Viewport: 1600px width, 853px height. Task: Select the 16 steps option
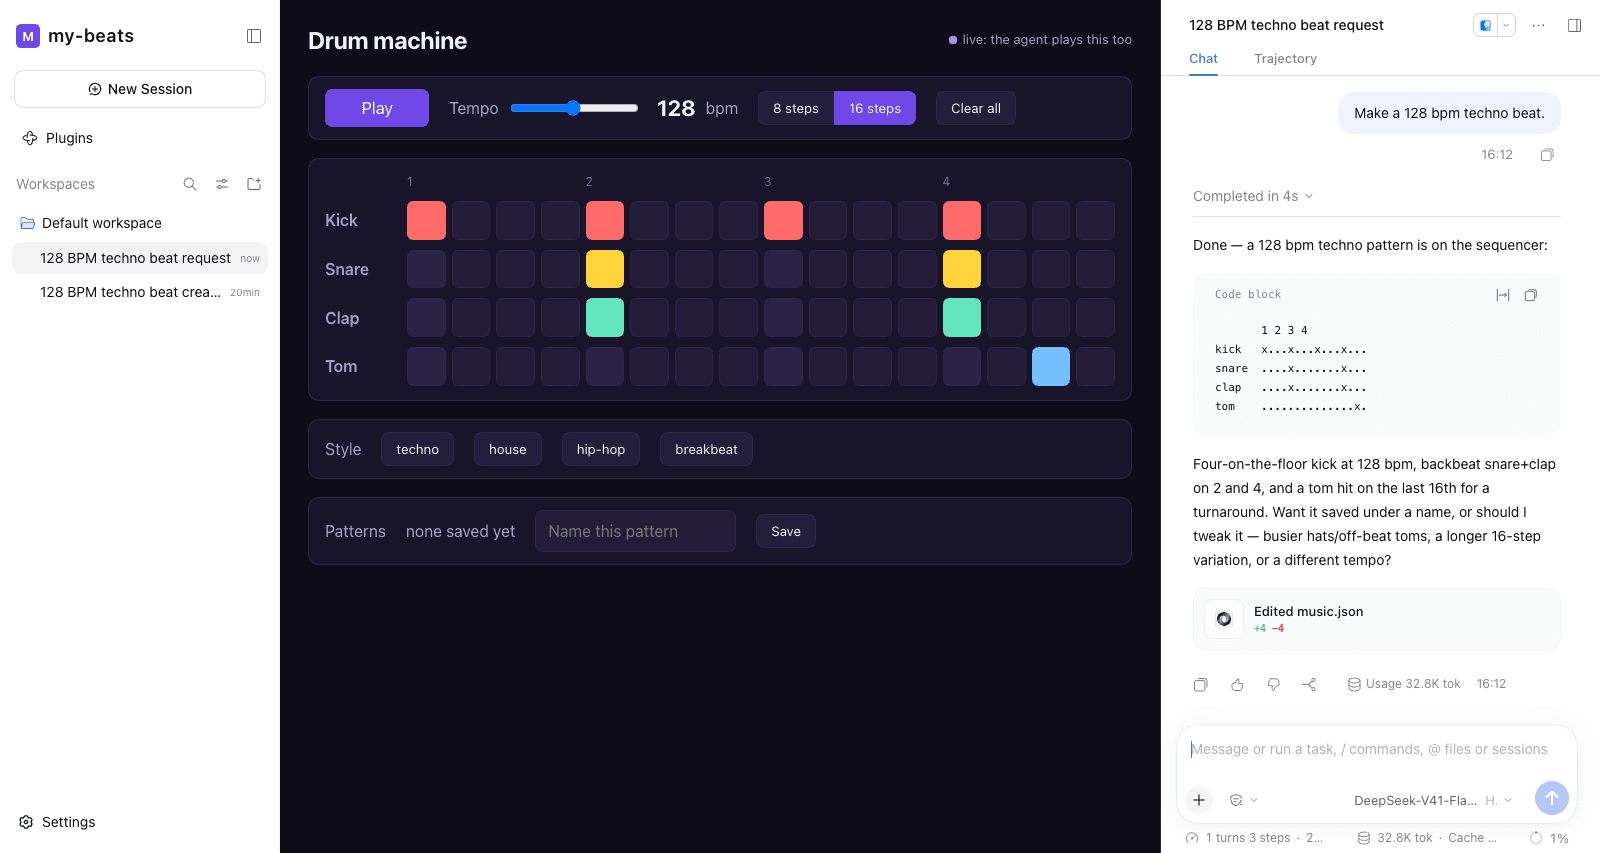(875, 108)
